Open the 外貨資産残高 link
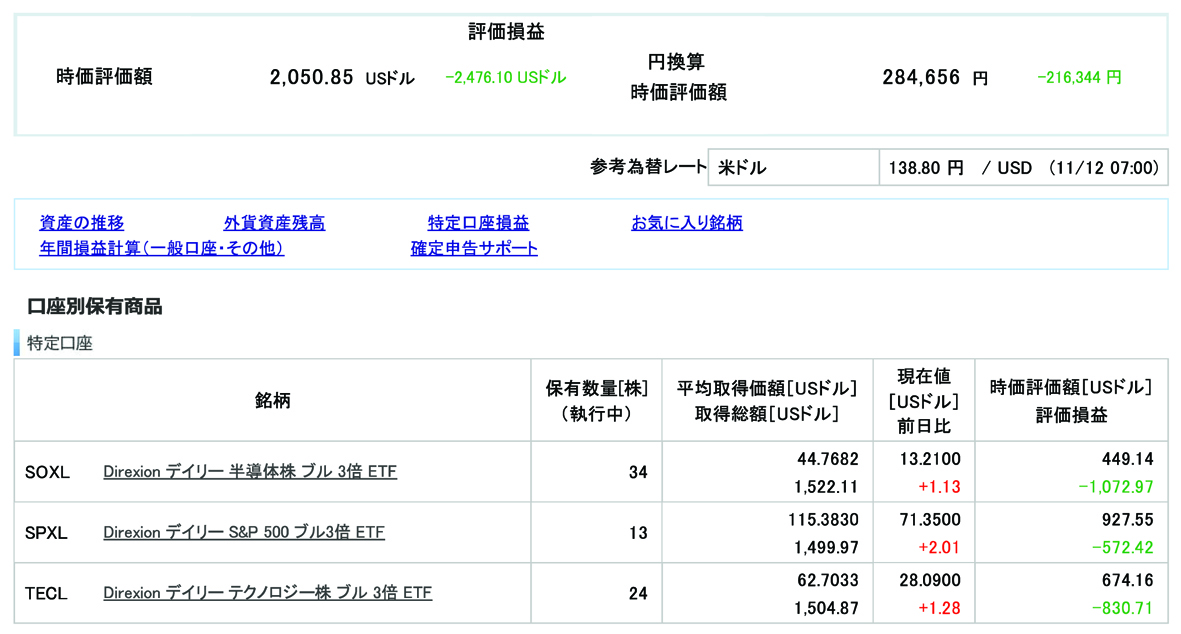 (x=274, y=223)
